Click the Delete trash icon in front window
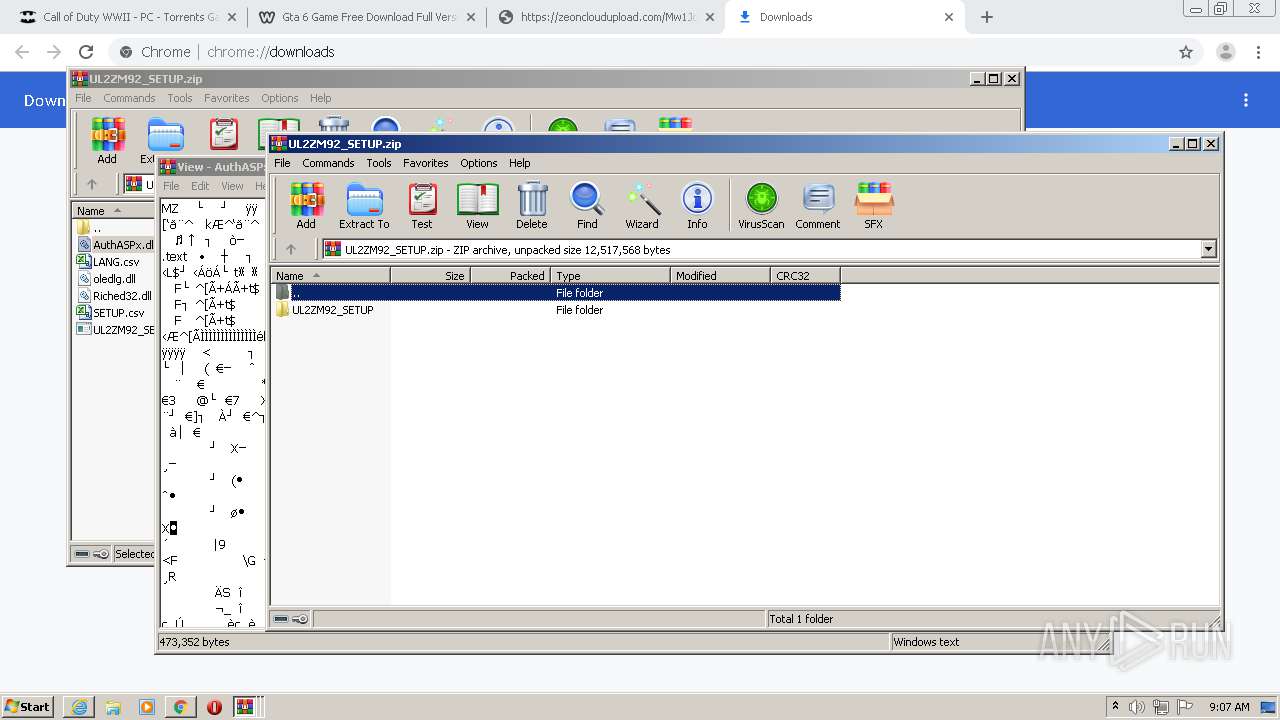Screen dimensions: 1280x720 (532, 206)
